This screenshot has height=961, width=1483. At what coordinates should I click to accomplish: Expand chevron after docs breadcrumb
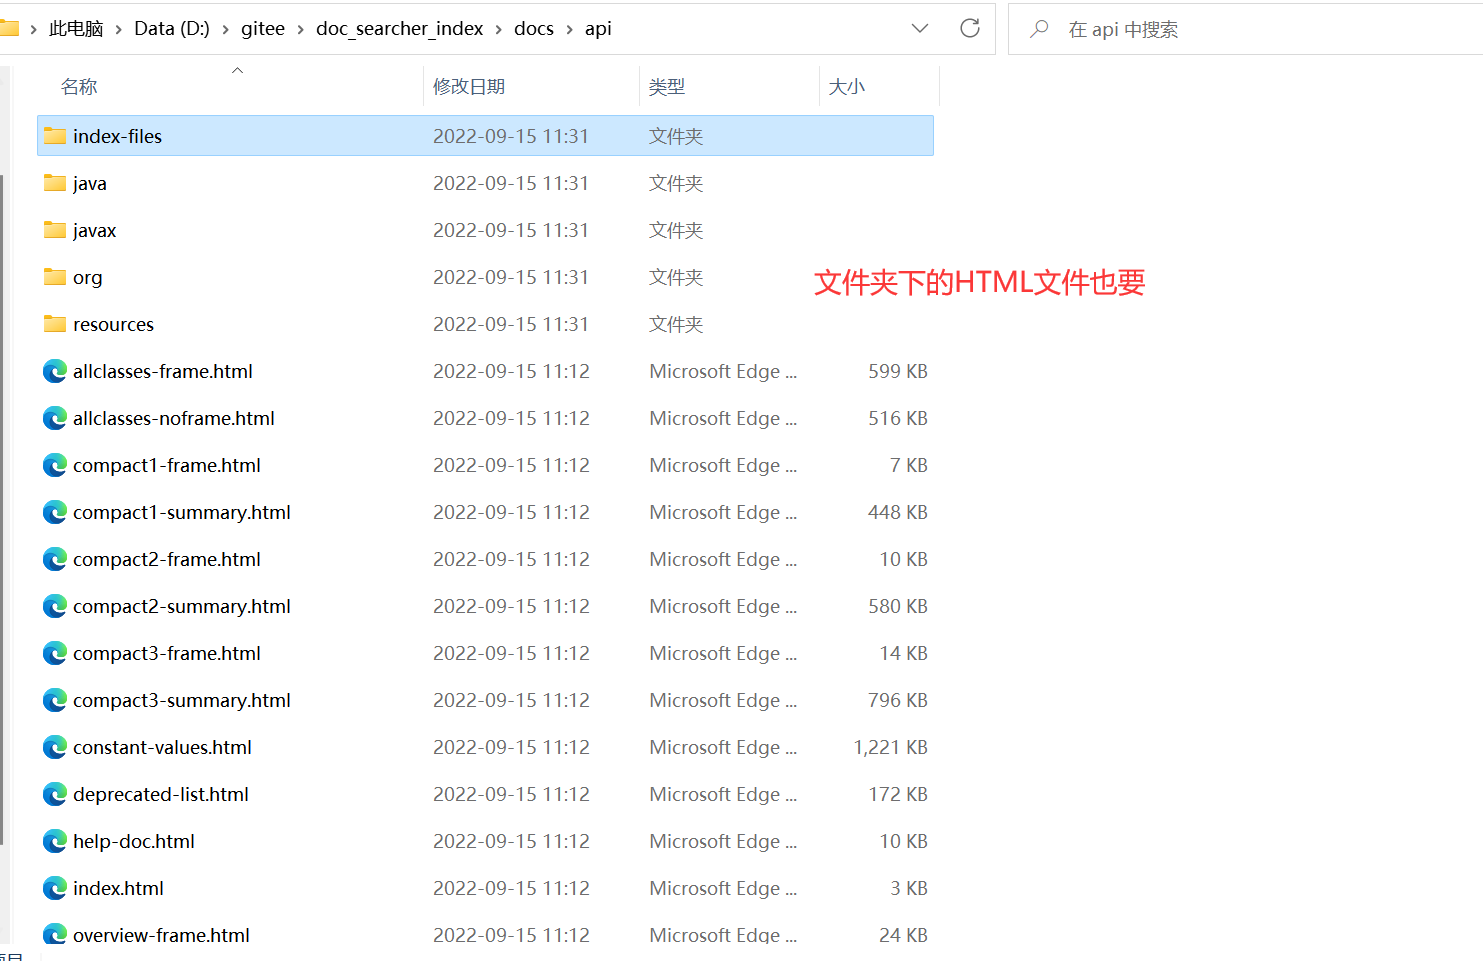570,29
